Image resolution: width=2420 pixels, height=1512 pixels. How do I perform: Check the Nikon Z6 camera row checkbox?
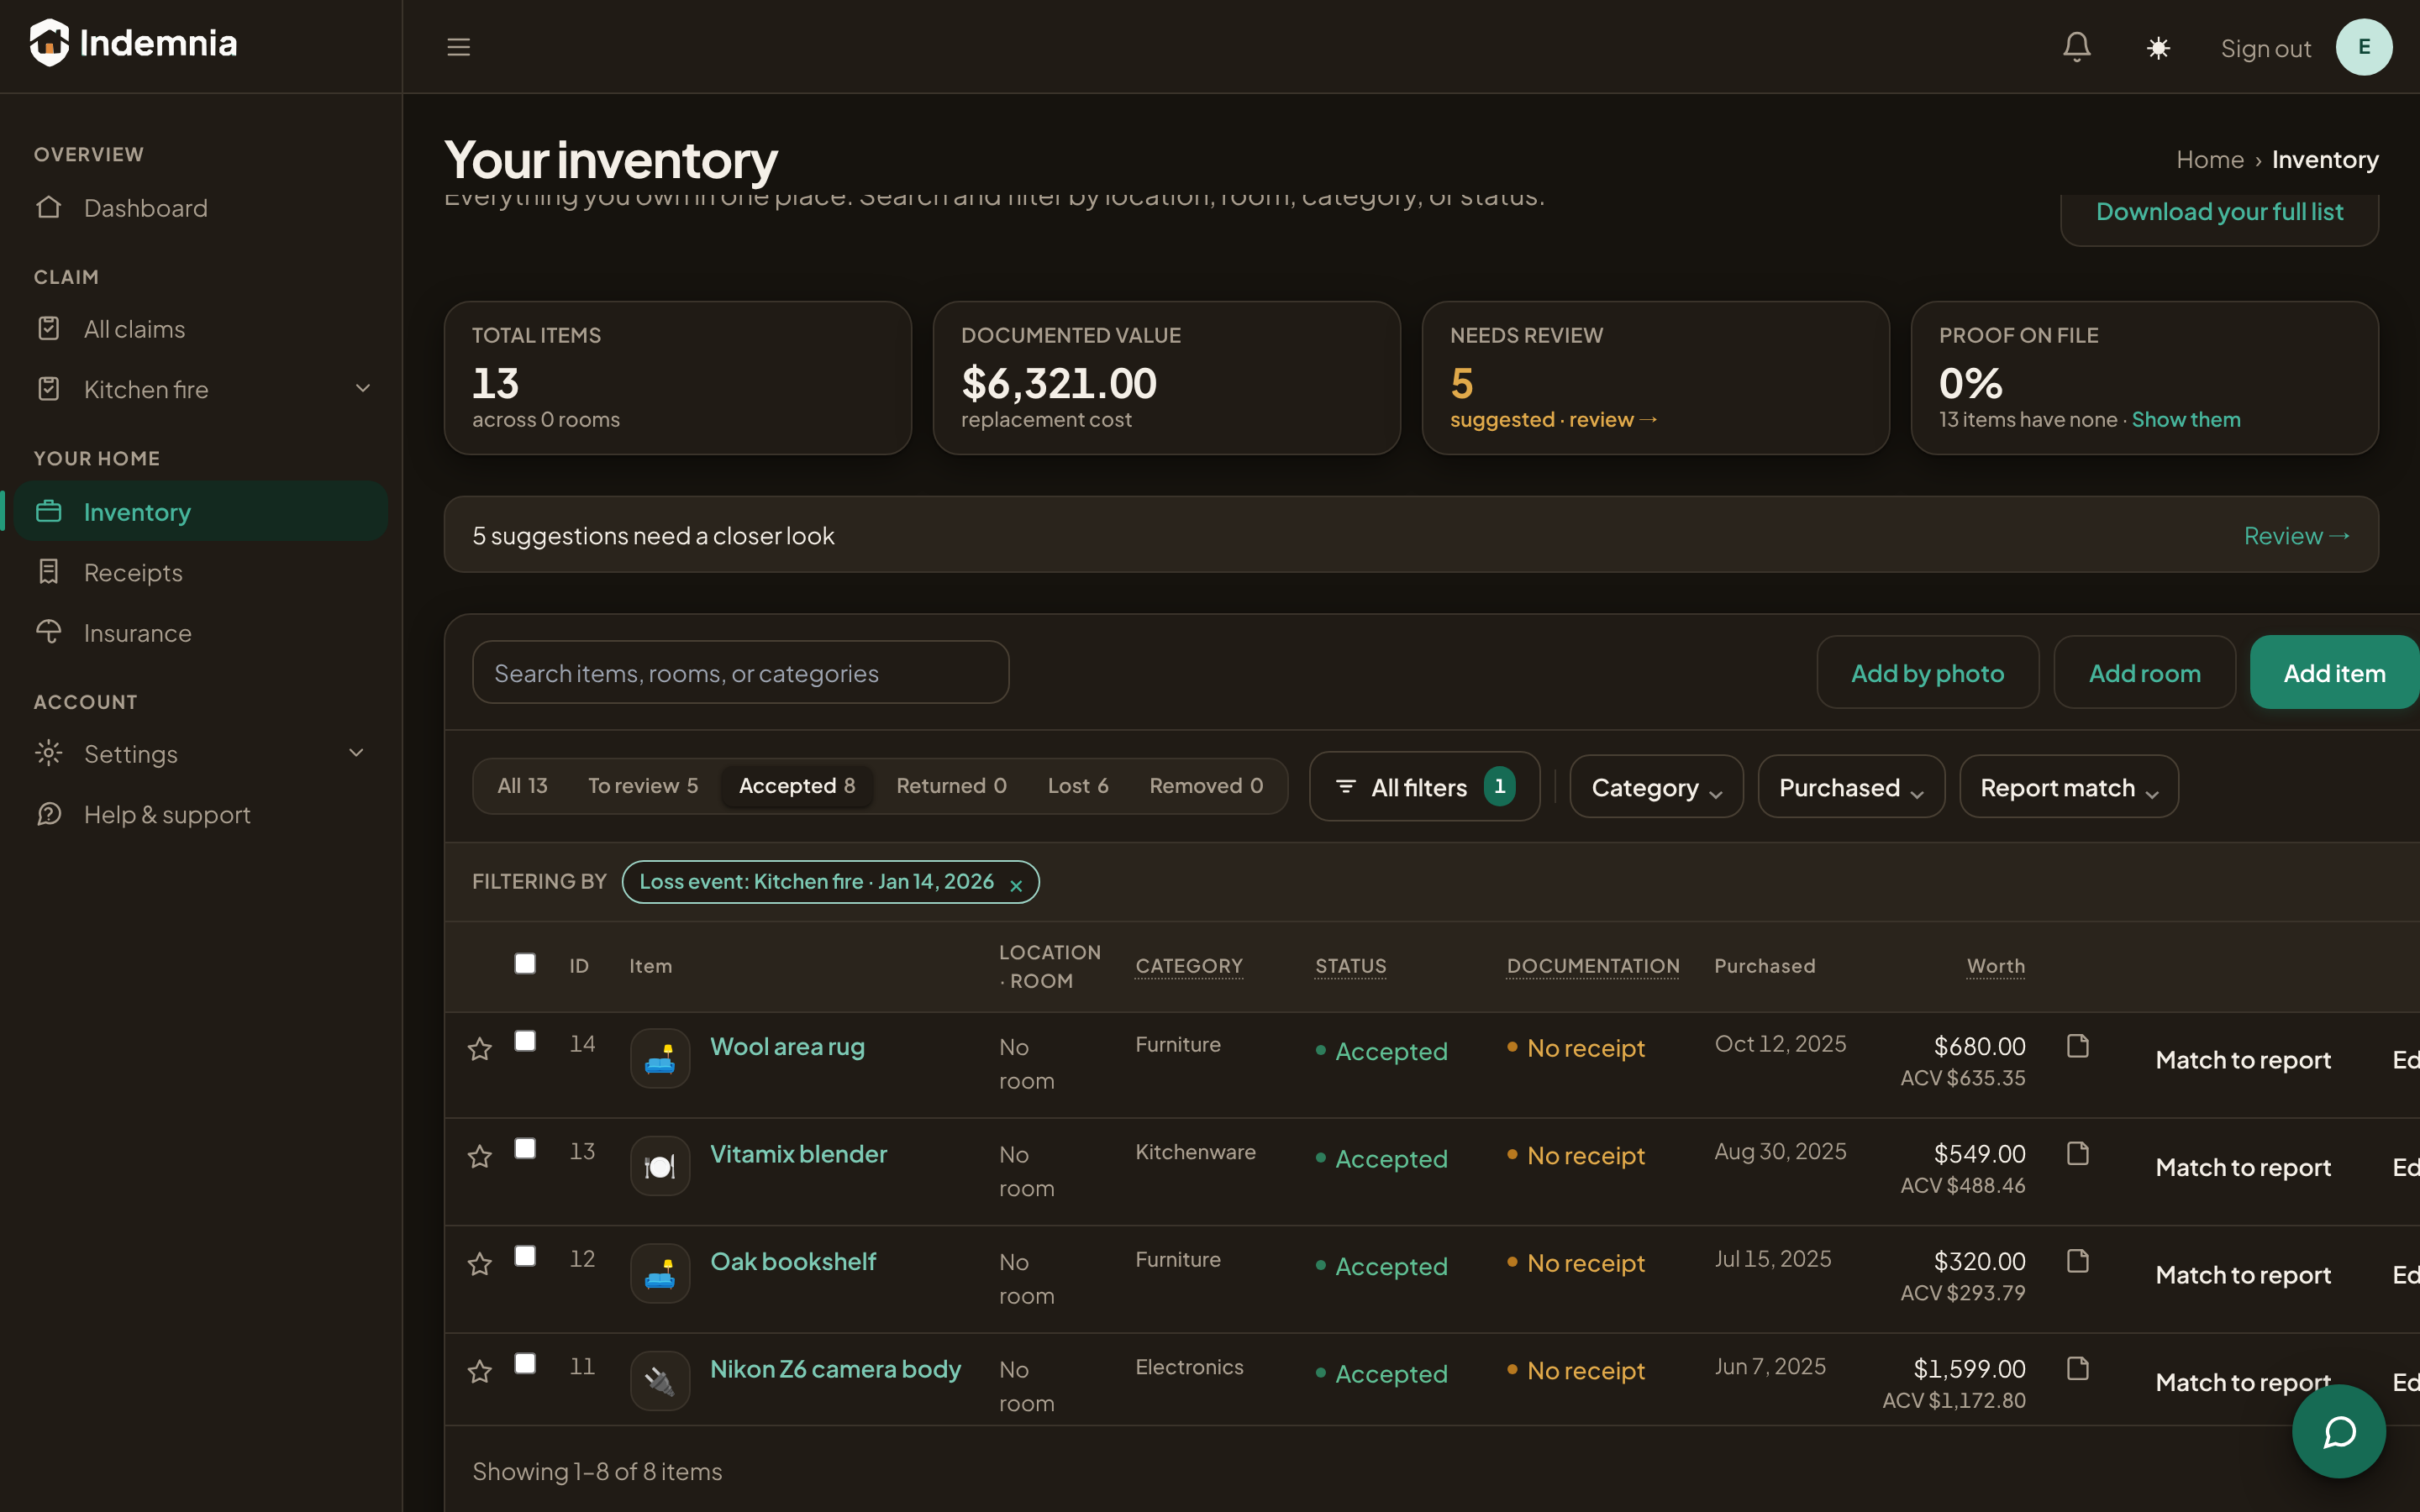[x=525, y=1363]
